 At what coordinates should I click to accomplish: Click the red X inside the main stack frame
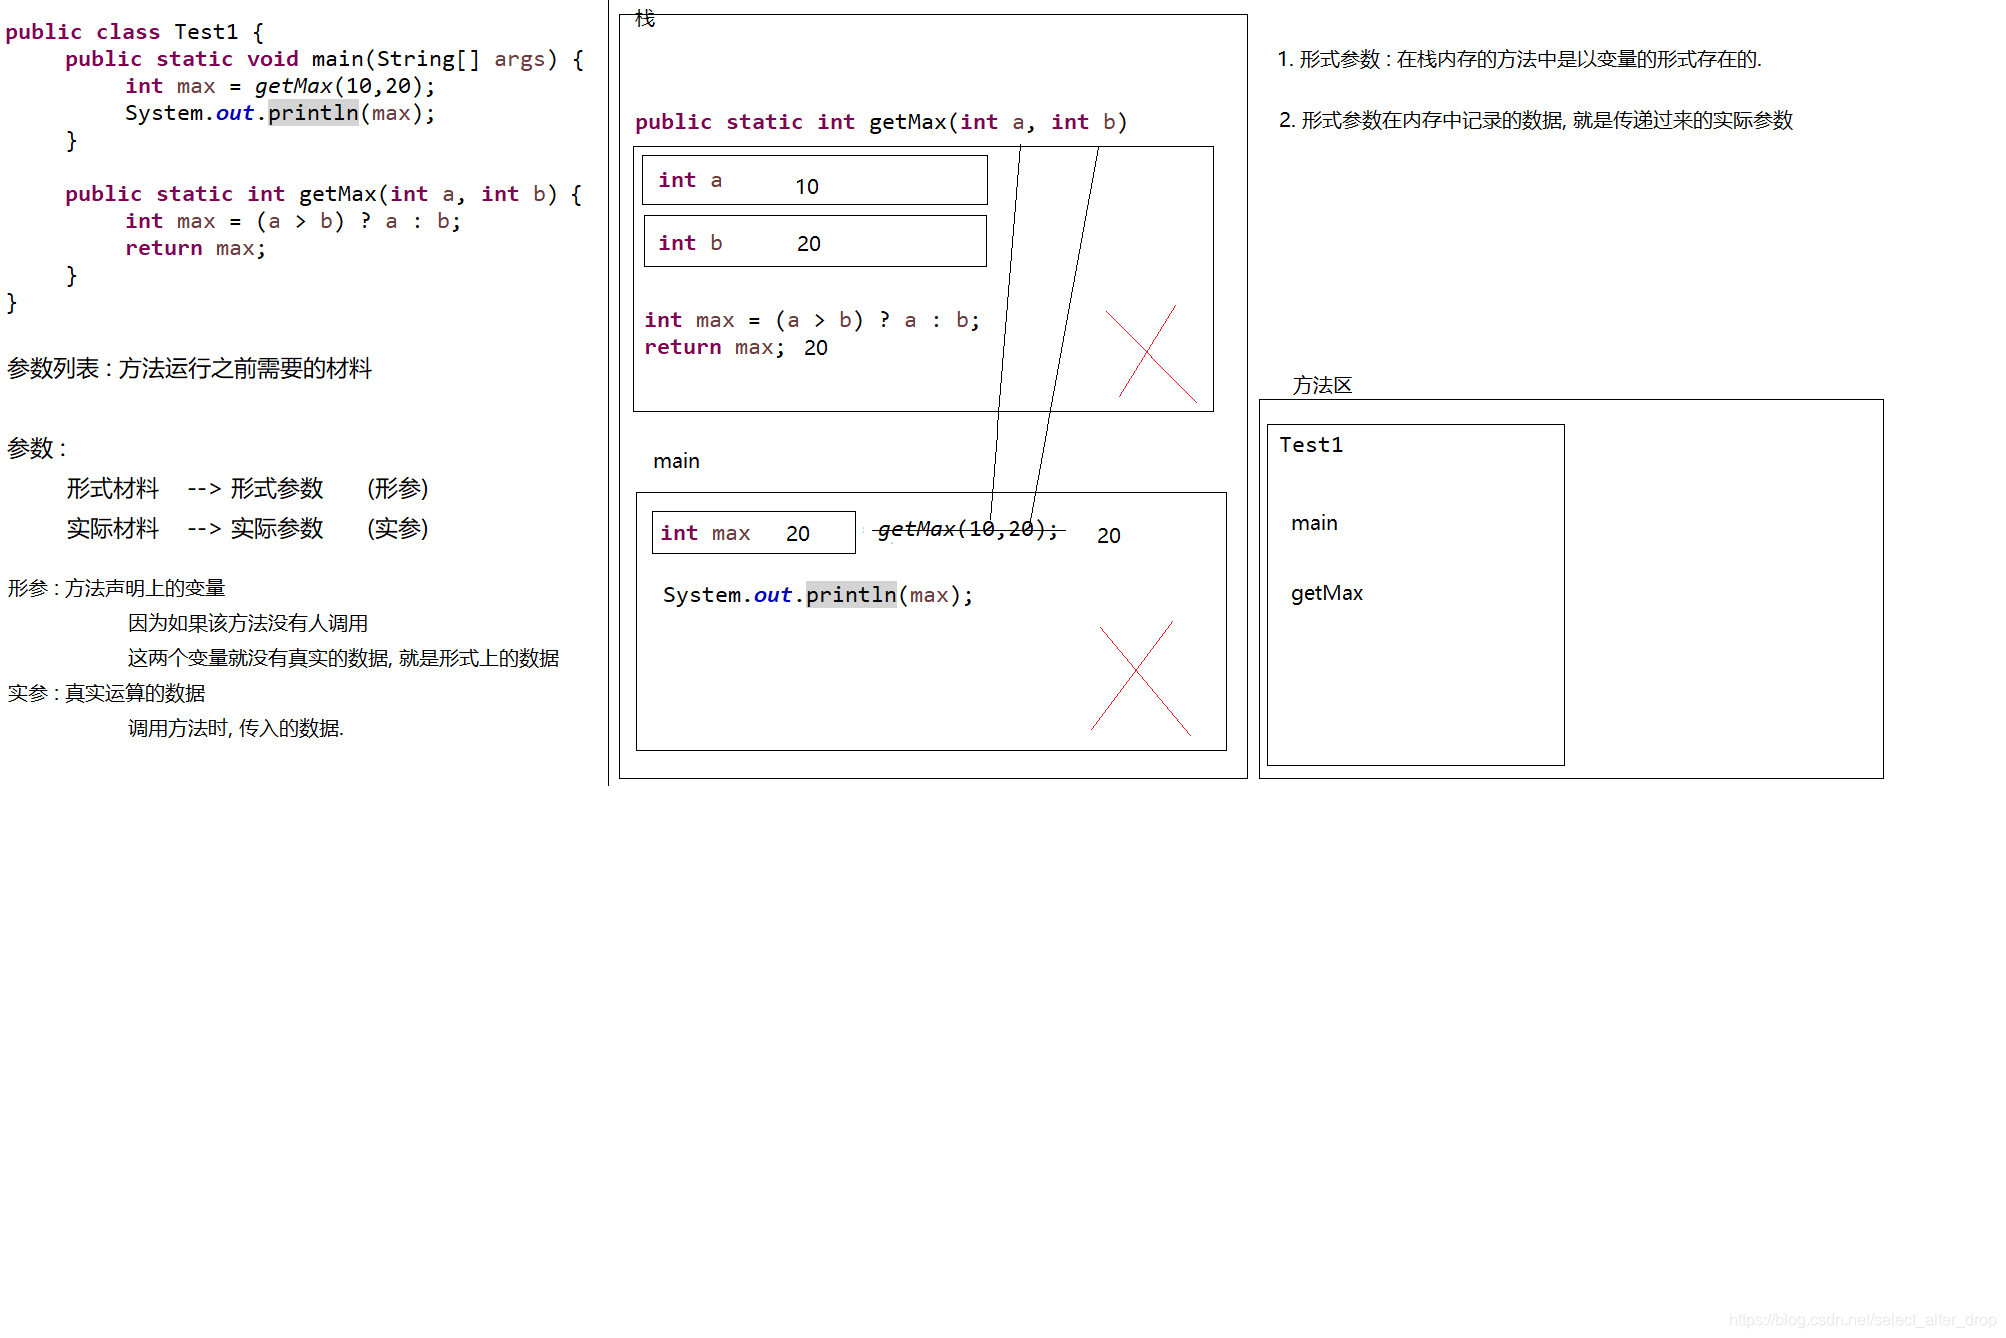(x=1137, y=674)
